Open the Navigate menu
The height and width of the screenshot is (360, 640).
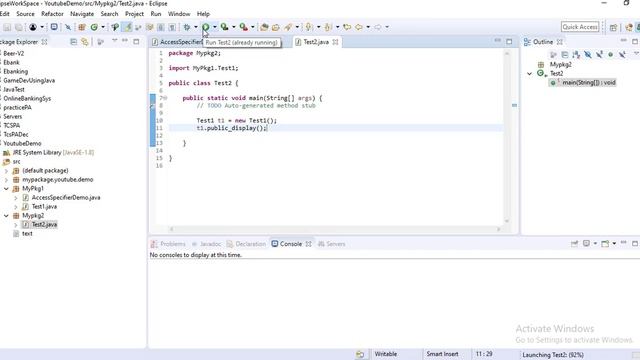(82, 14)
